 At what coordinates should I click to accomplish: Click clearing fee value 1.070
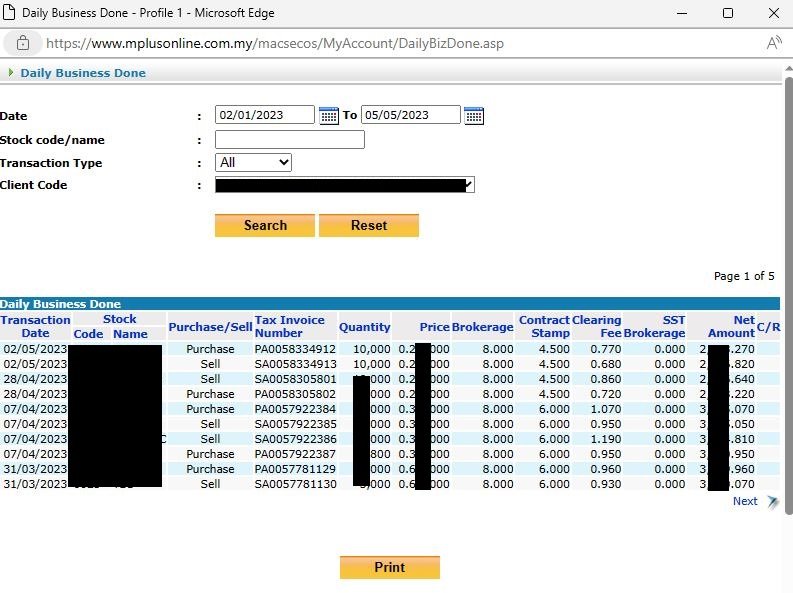(605, 409)
